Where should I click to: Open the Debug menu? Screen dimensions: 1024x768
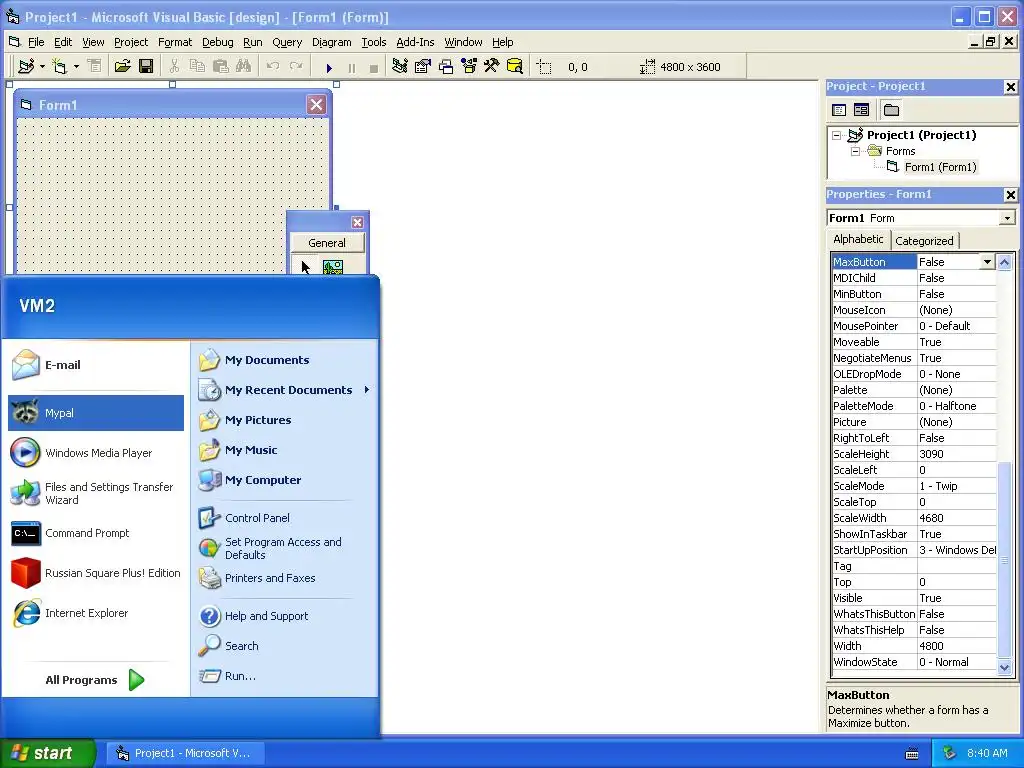pos(217,42)
